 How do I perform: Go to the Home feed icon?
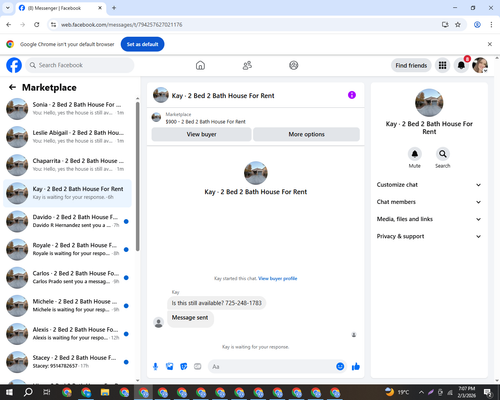tap(200, 65)
